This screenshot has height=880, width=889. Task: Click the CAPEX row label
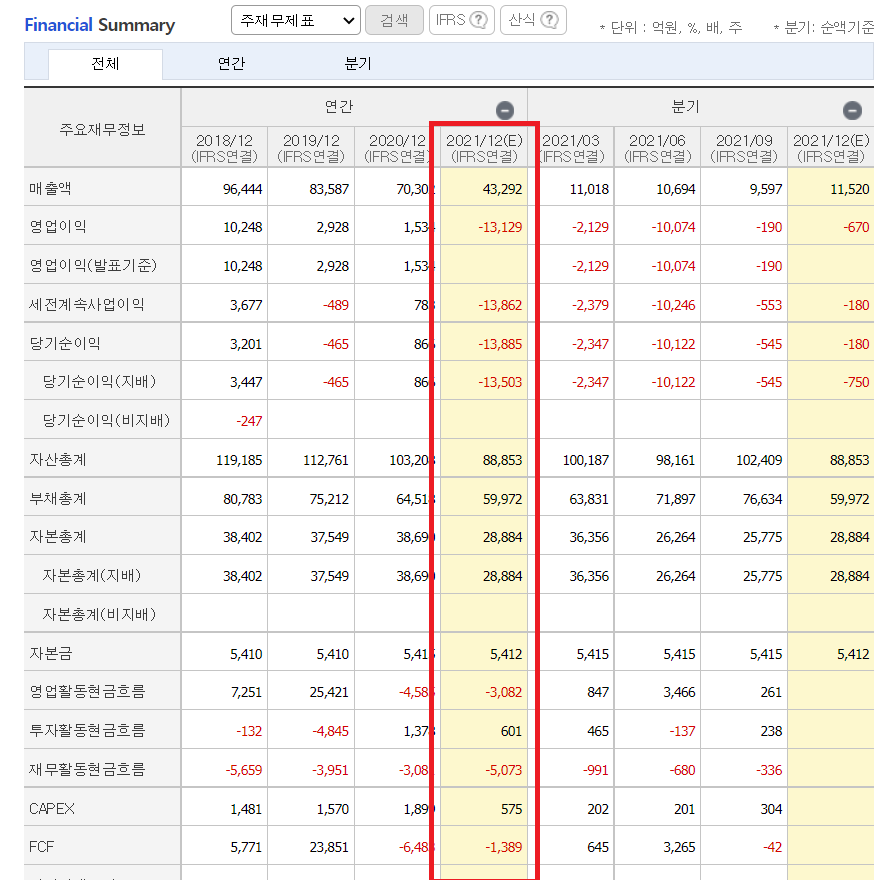coord(52,809)
